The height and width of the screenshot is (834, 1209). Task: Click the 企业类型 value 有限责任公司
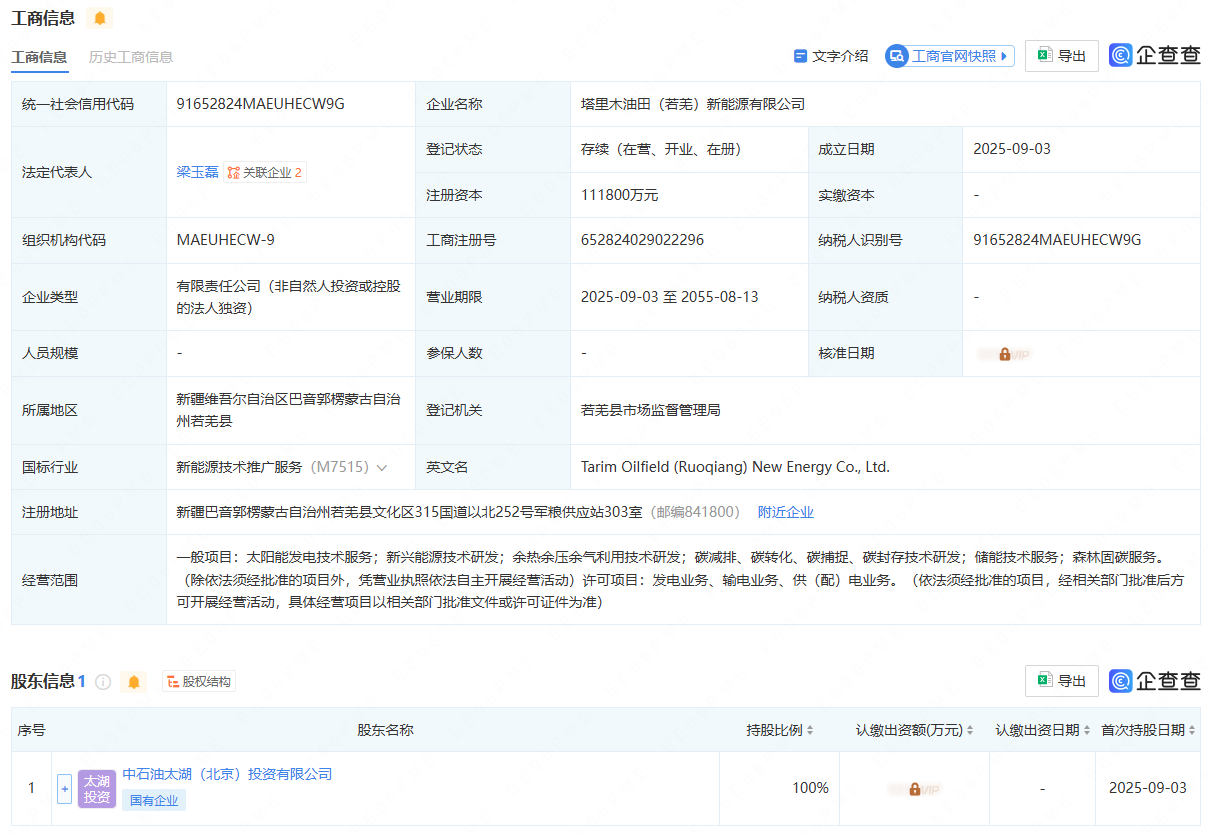click(x=289, y=297)
